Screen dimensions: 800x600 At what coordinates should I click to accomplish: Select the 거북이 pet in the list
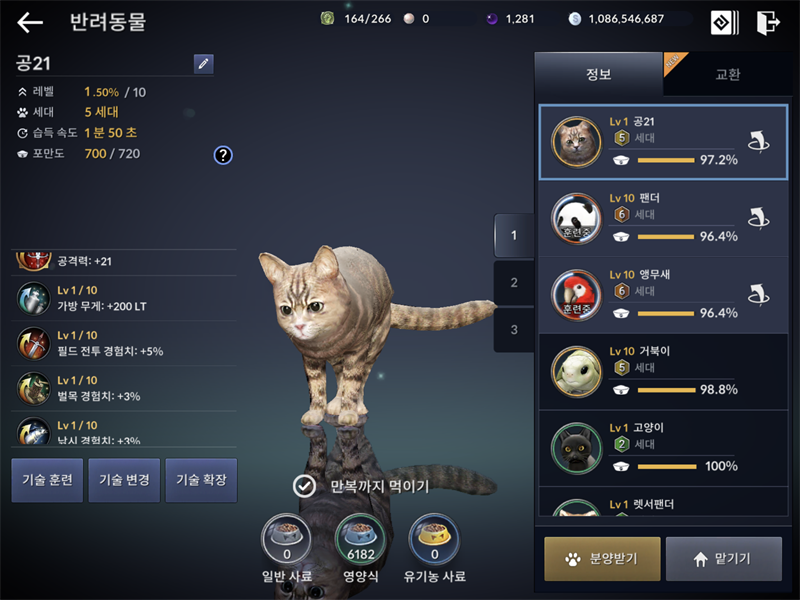(663, 372)
